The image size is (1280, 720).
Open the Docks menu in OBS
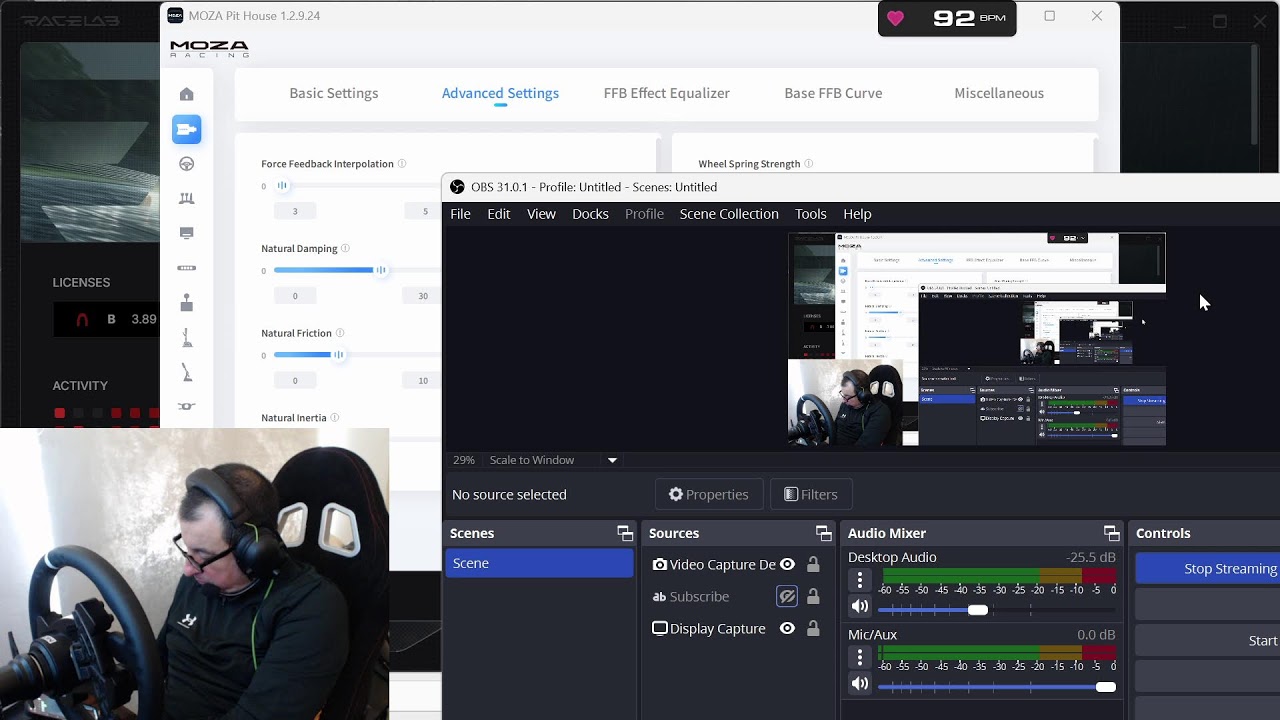[x=590, y=214]
